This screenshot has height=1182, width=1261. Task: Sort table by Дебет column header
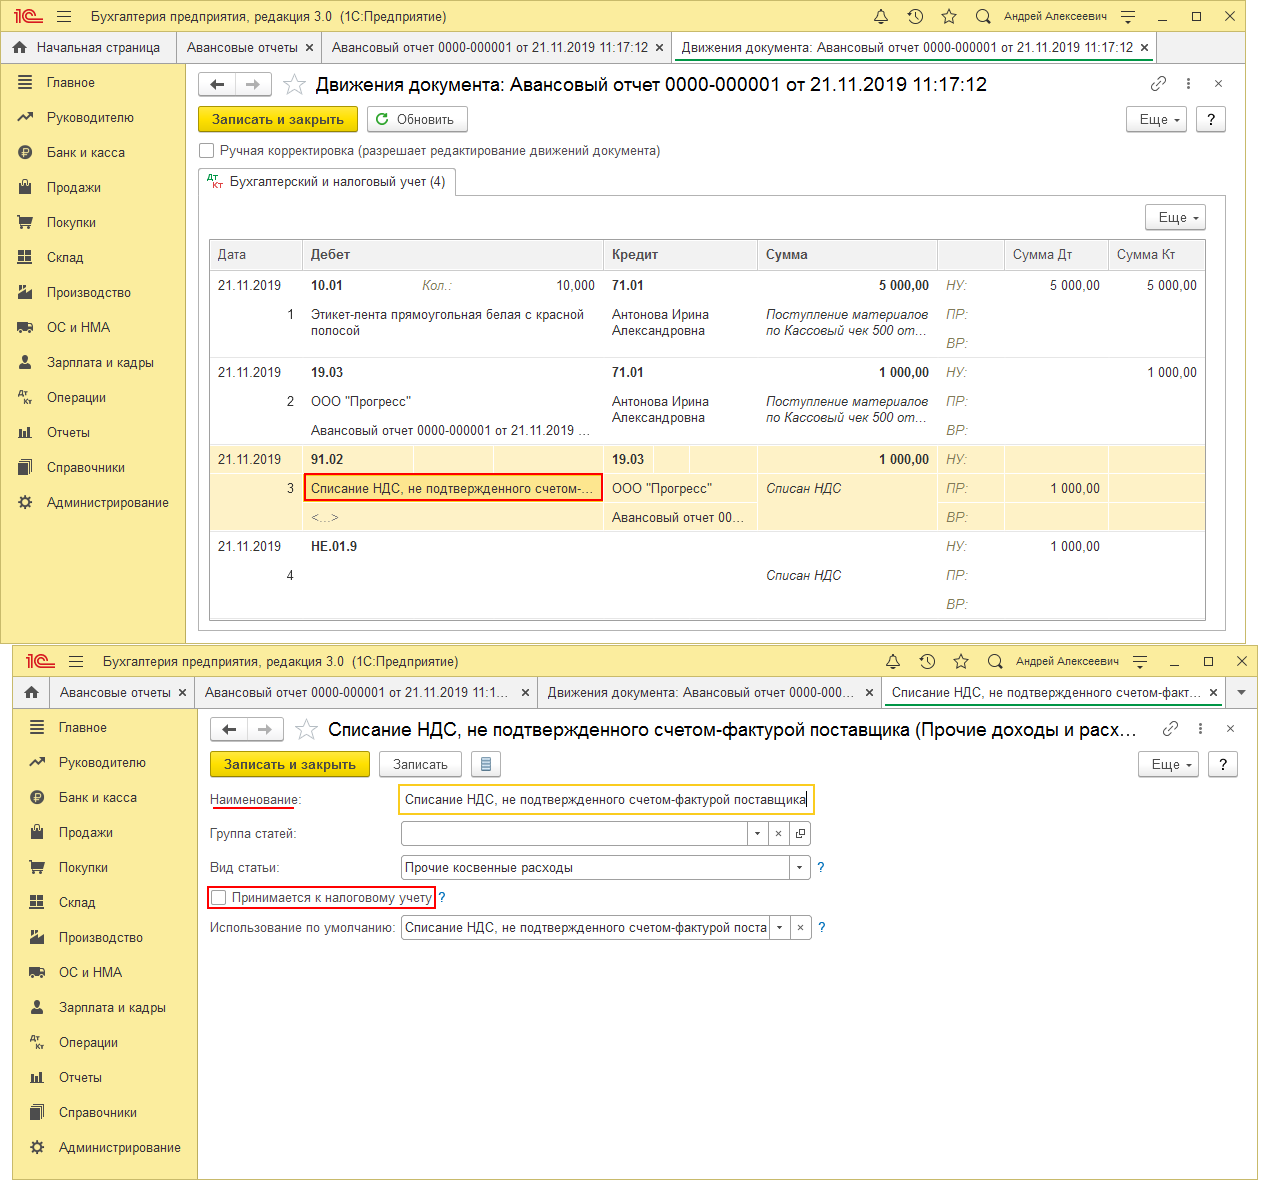453,254
